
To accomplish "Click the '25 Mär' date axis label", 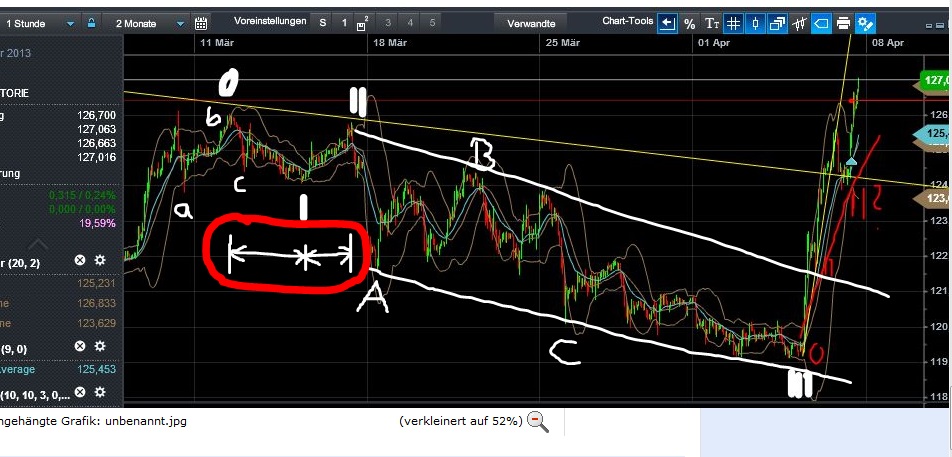I will tap(562, 42).
